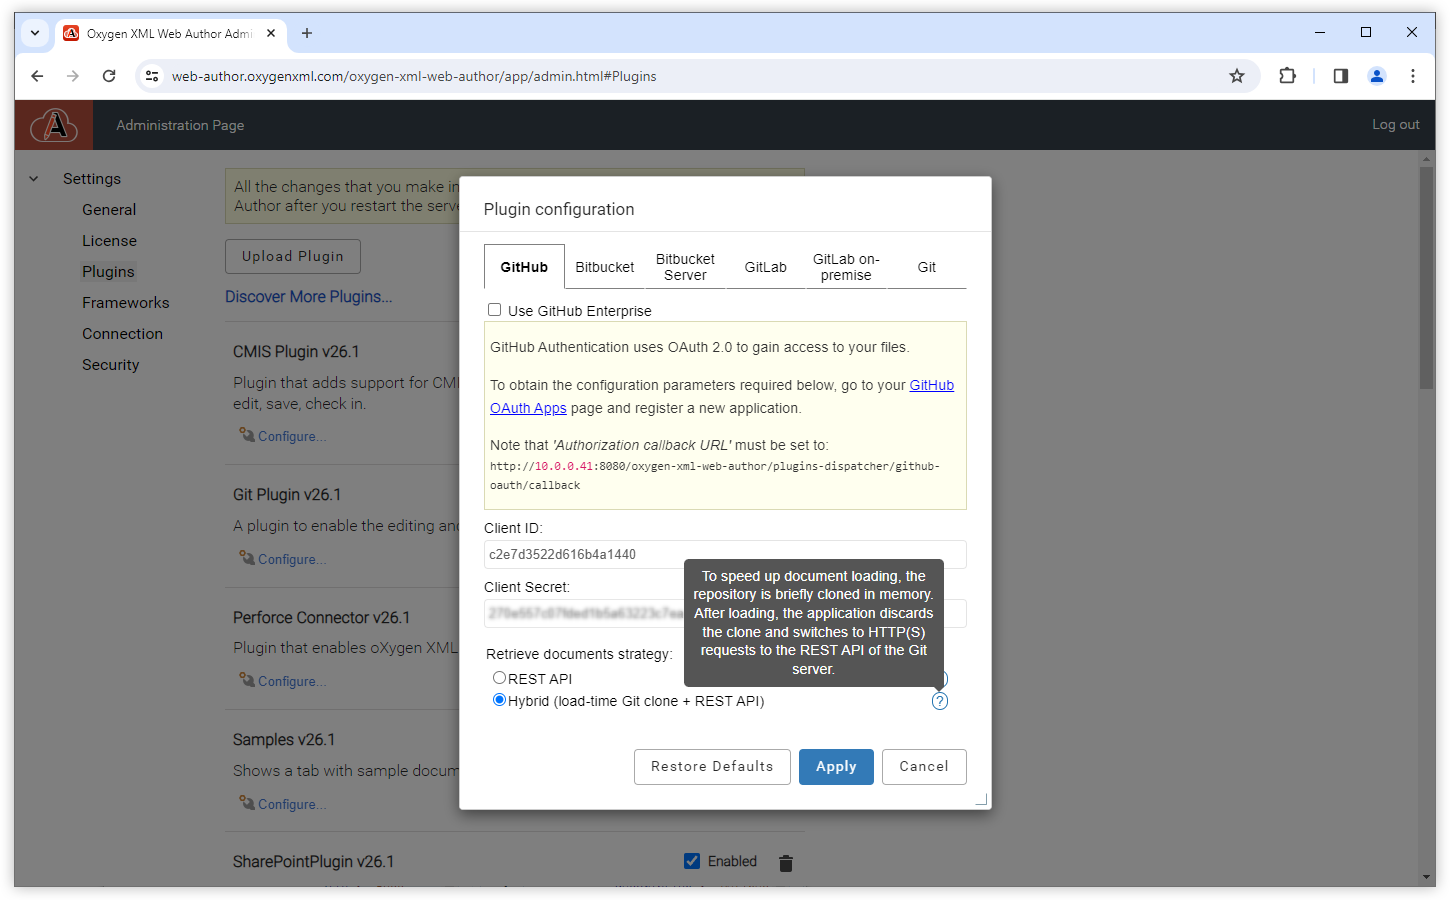Open Connection settings page
This screenshot has height=900, width=1450.
[122, 334]
